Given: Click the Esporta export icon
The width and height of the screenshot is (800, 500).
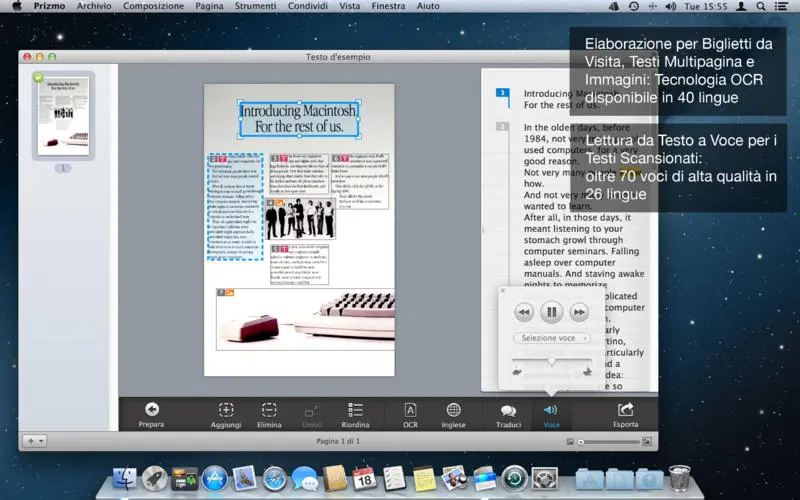Looking at the screenshot, I should pyautogui.click(x=626, y=409).
